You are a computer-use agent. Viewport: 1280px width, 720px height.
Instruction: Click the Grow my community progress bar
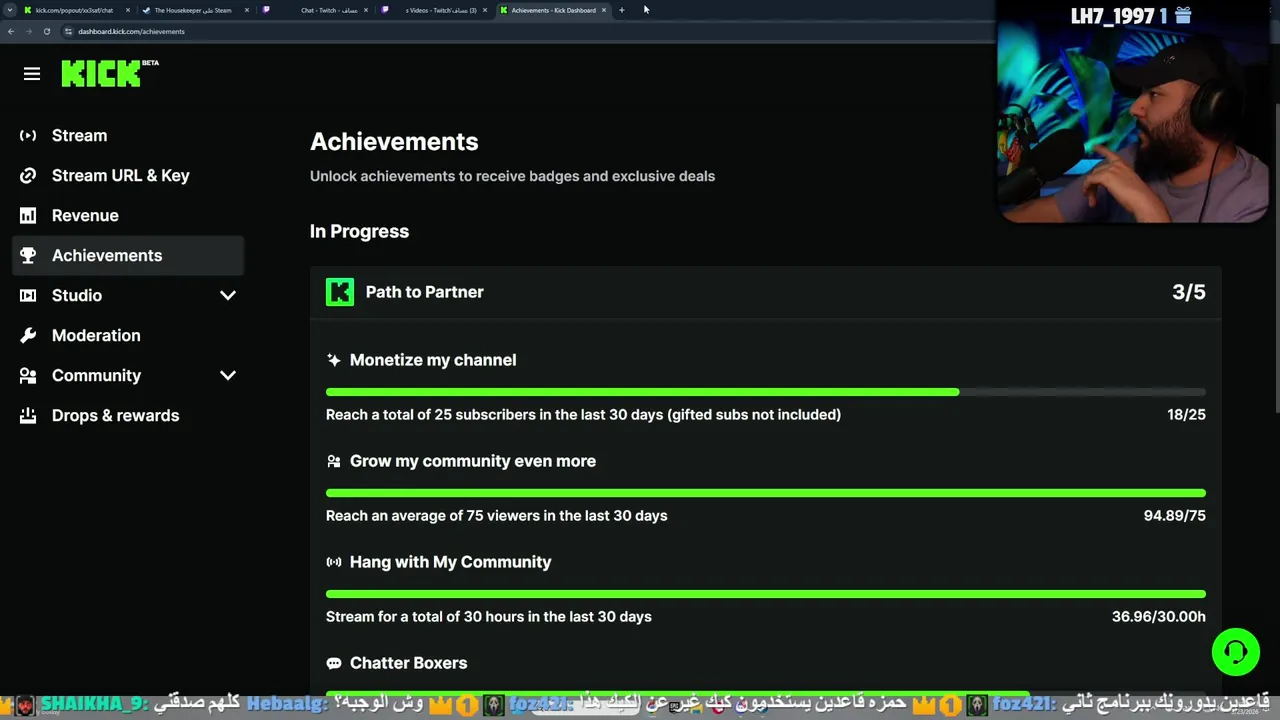click(x=766, y=493)
